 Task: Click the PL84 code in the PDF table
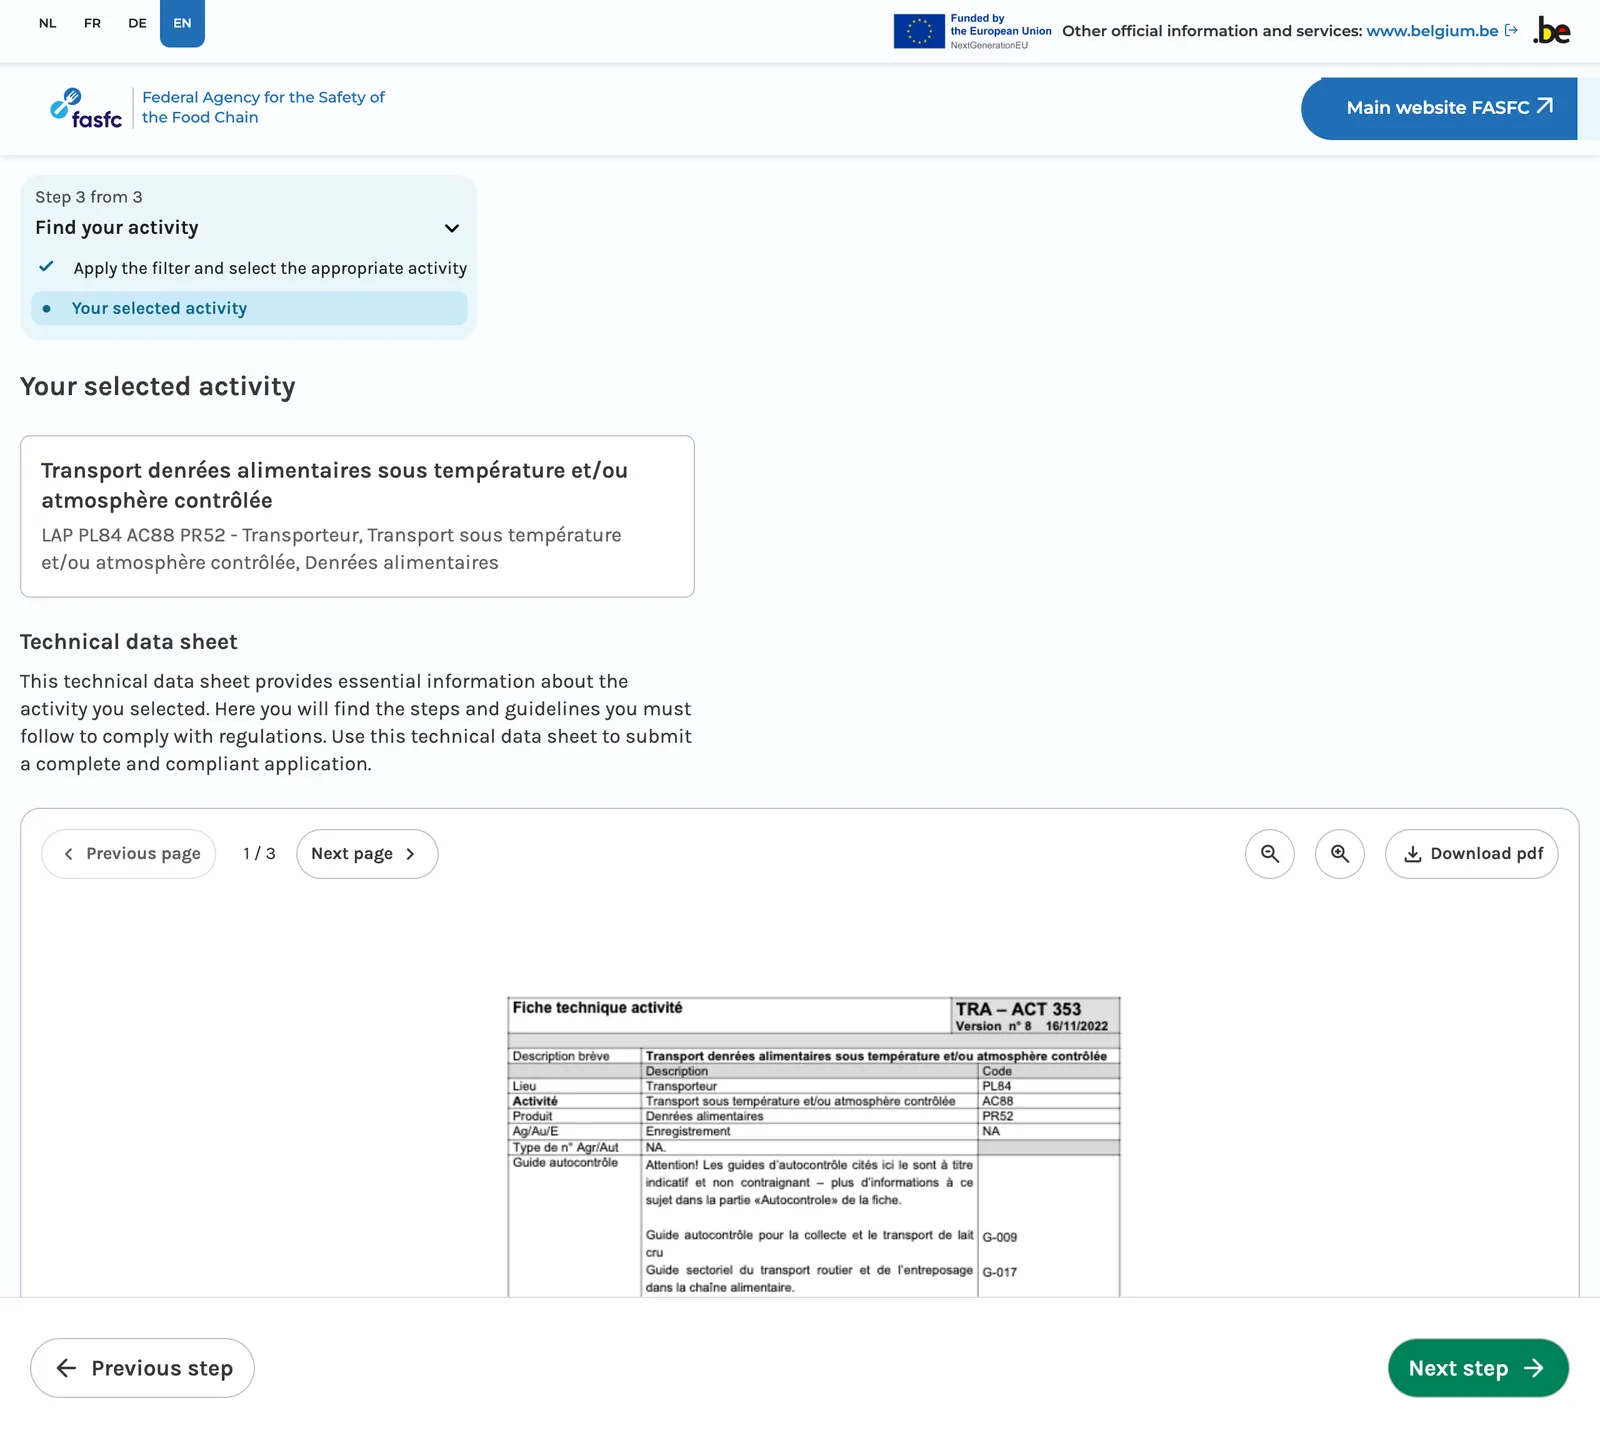pyautogui.click(x=997, y=1086)
